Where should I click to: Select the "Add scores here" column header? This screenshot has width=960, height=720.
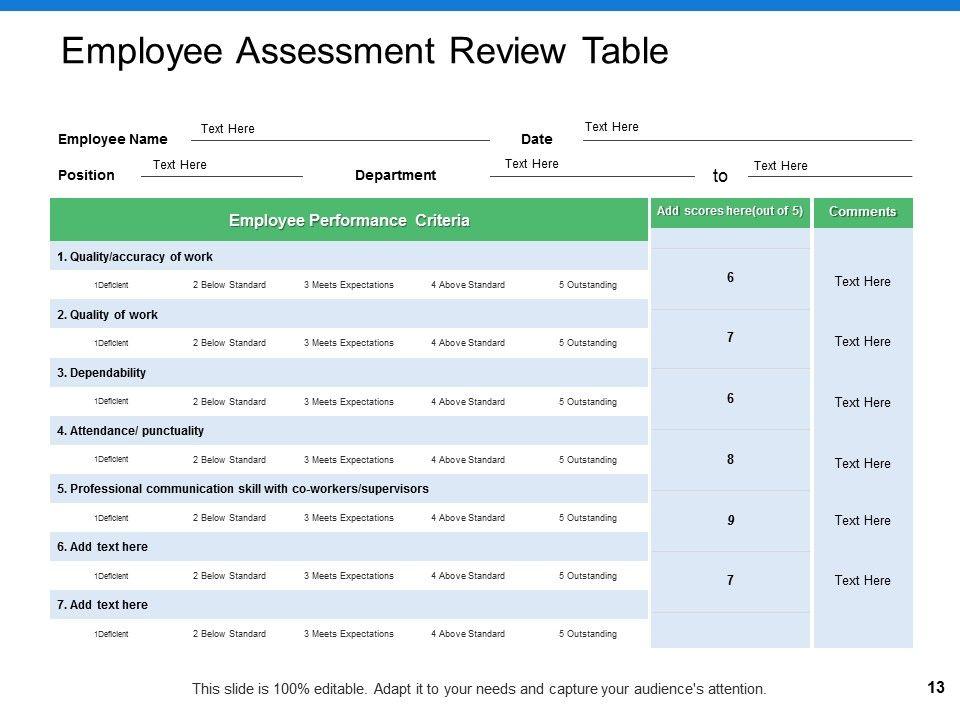(729, 211)
